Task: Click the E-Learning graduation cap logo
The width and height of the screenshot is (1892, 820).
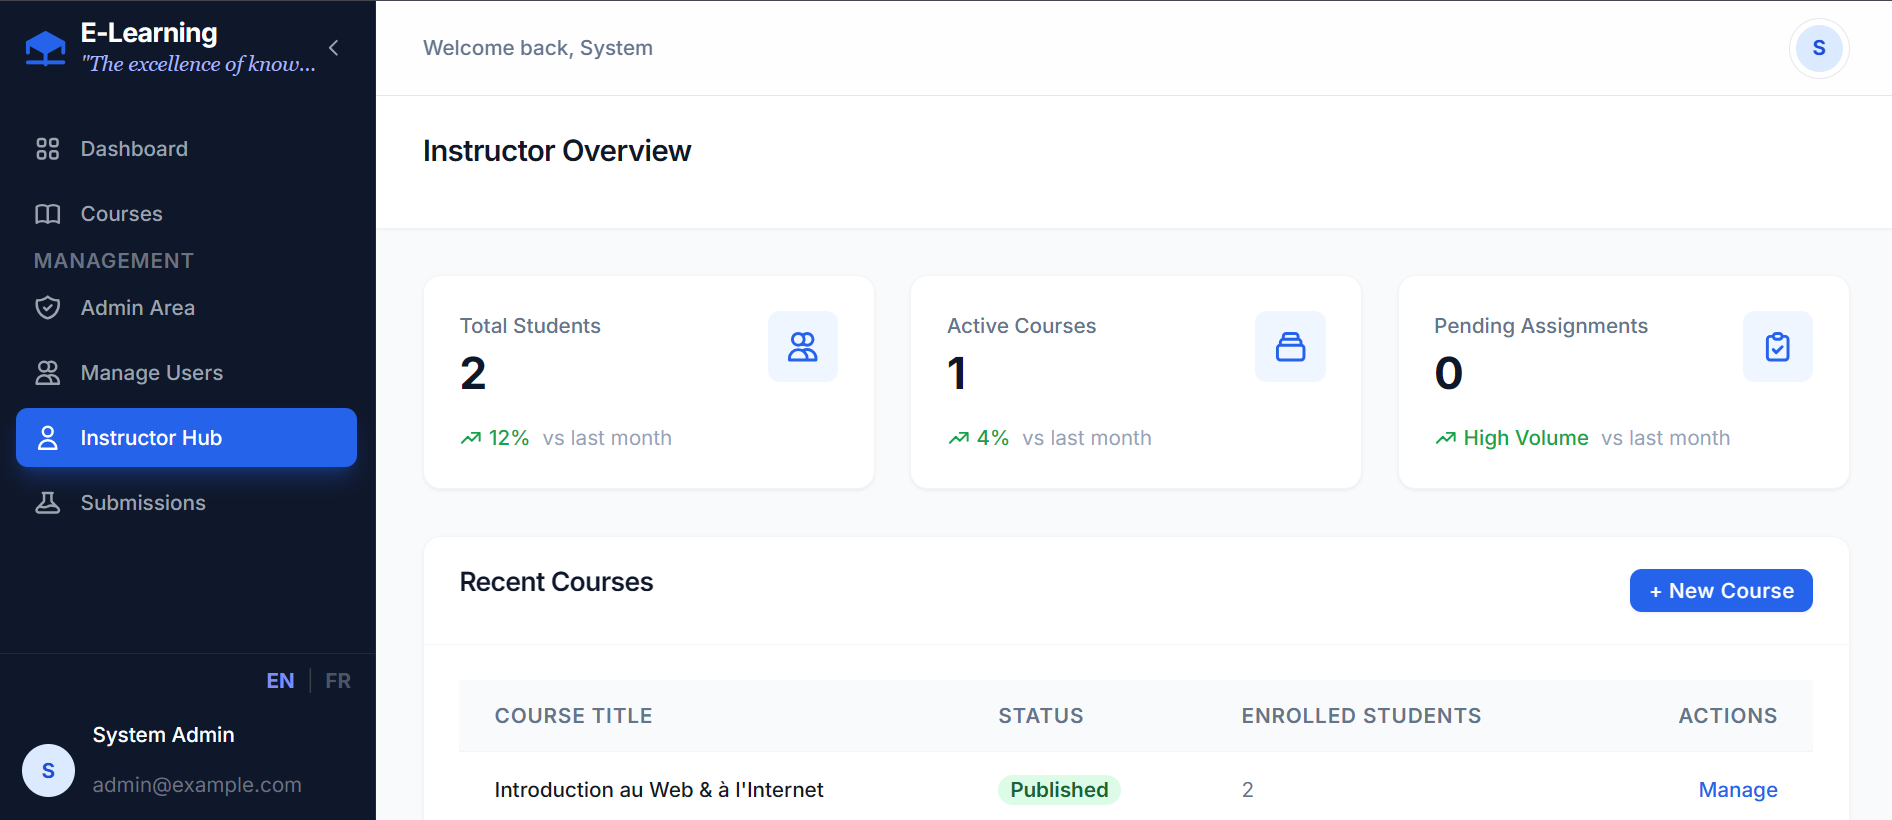Action: (45, 48)
